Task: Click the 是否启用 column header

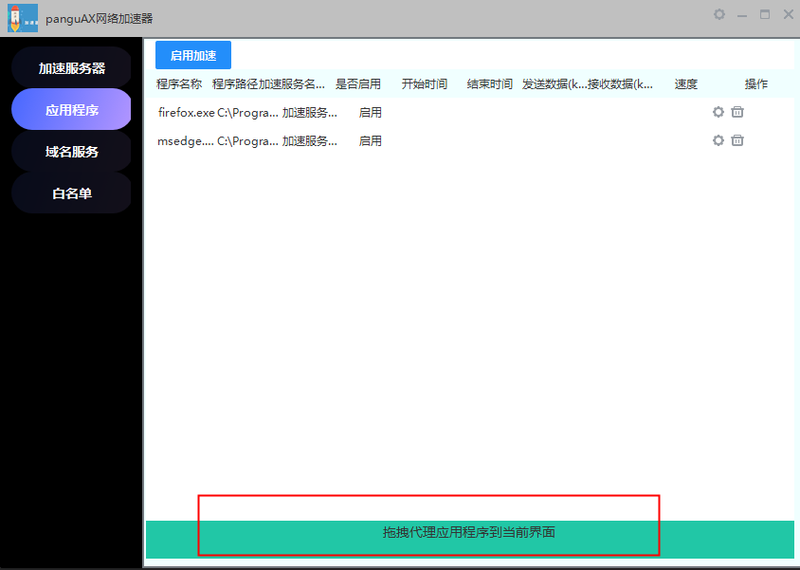Action: pos(358,84)
